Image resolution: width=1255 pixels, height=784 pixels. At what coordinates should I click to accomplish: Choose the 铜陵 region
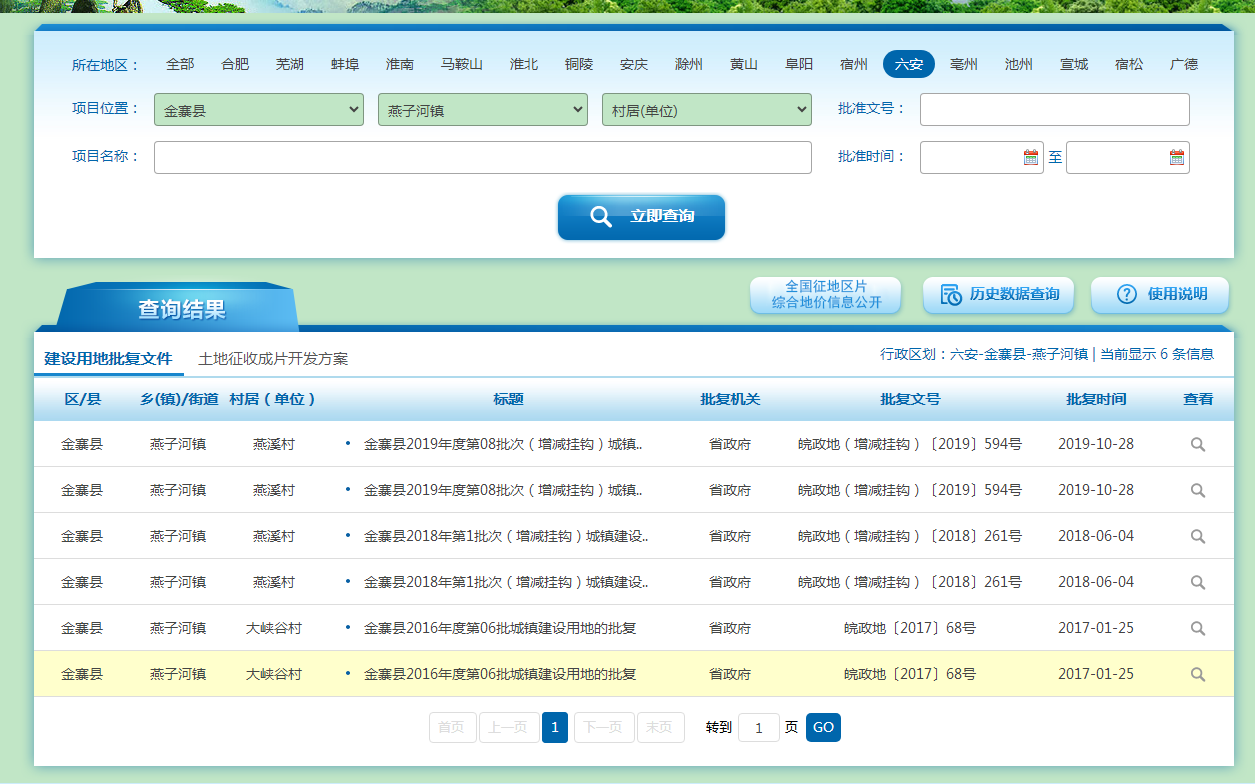tap(579, 64)
